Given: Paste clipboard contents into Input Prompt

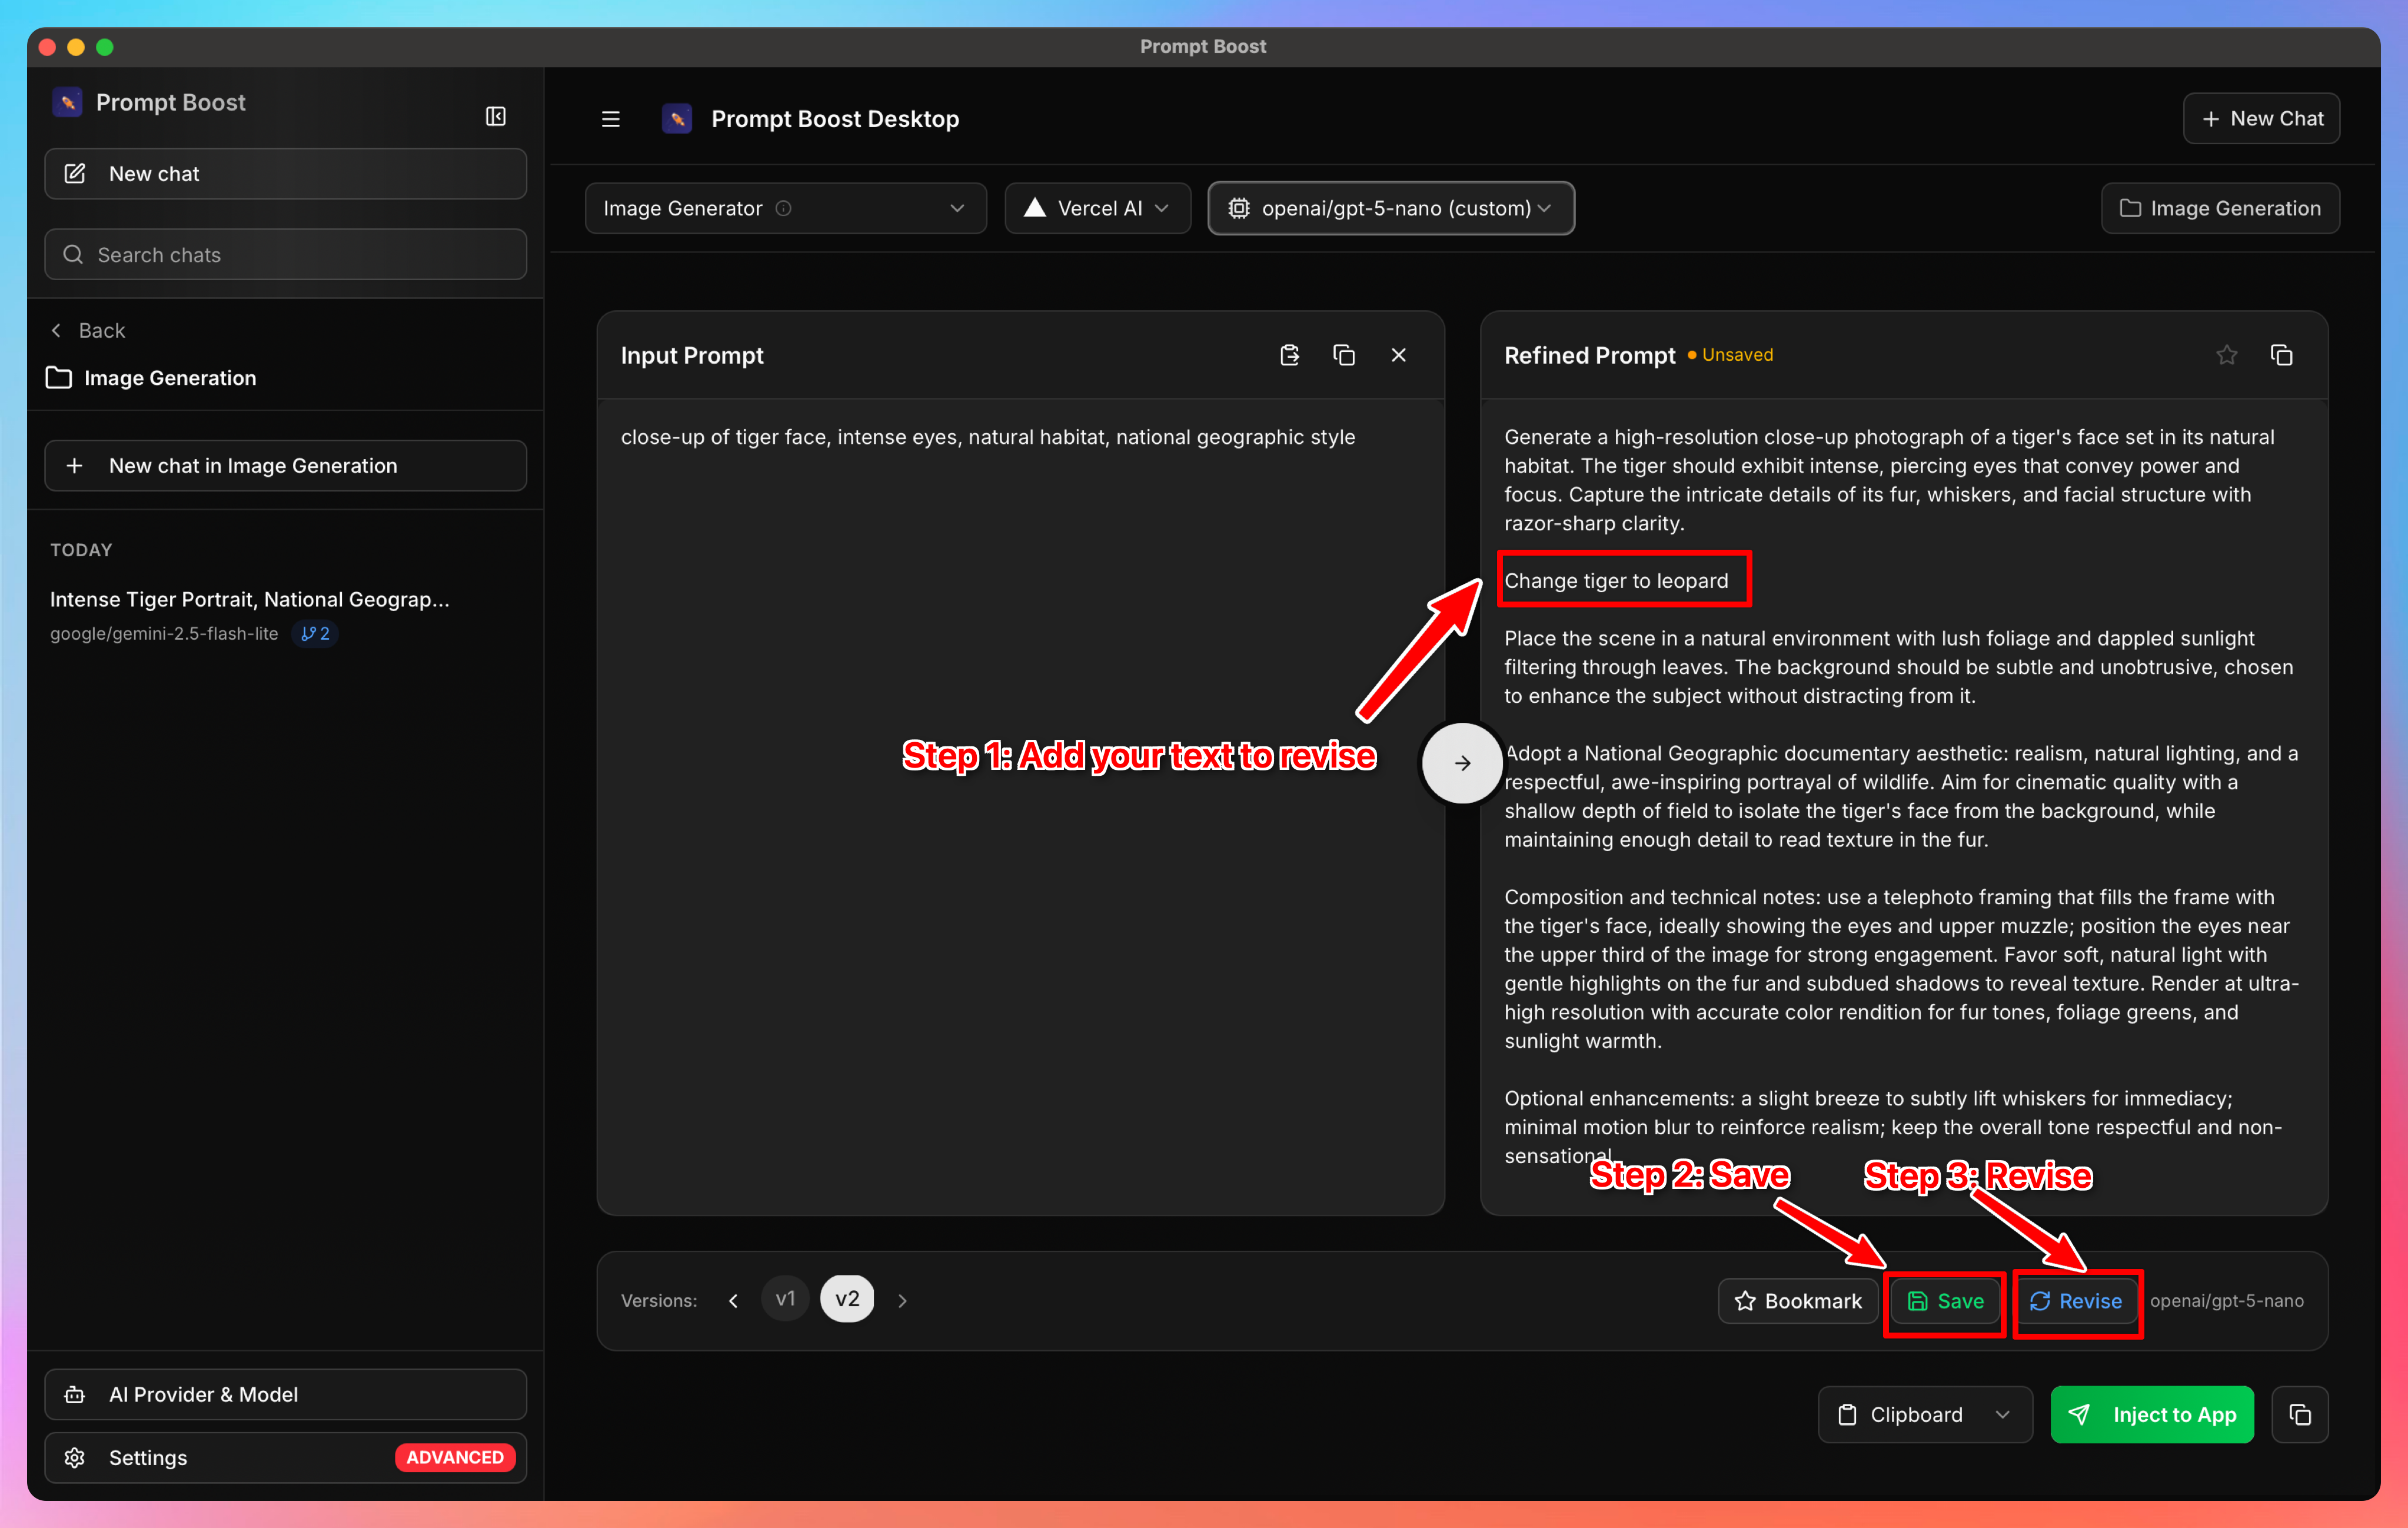Looking at the screenshot, I should [x=1289, y=354].
